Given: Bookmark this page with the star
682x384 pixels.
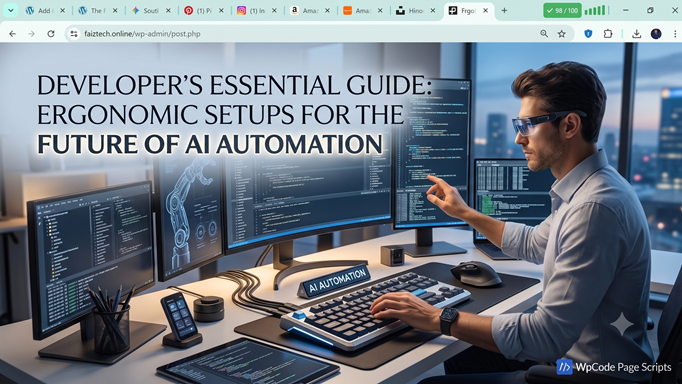Looking at the screenshot, I should coord(562,33).
